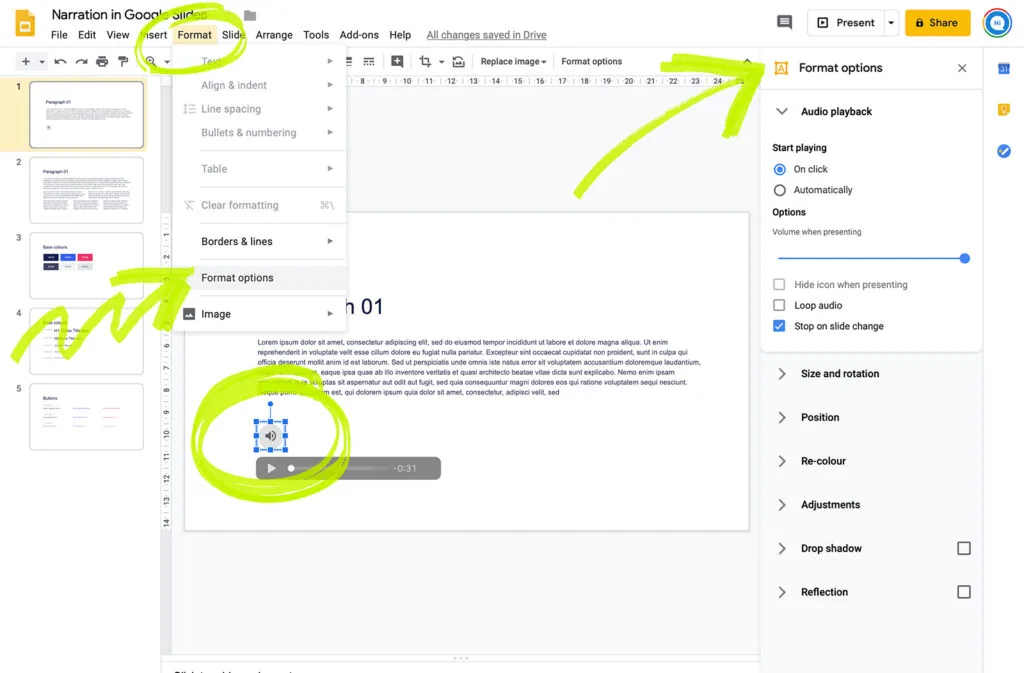Image resolution: width=1024 pixels, height=673 pixels.
Task: Enable the Reflection checkbox
Action: pyautogui.click(x=963, y=592)
